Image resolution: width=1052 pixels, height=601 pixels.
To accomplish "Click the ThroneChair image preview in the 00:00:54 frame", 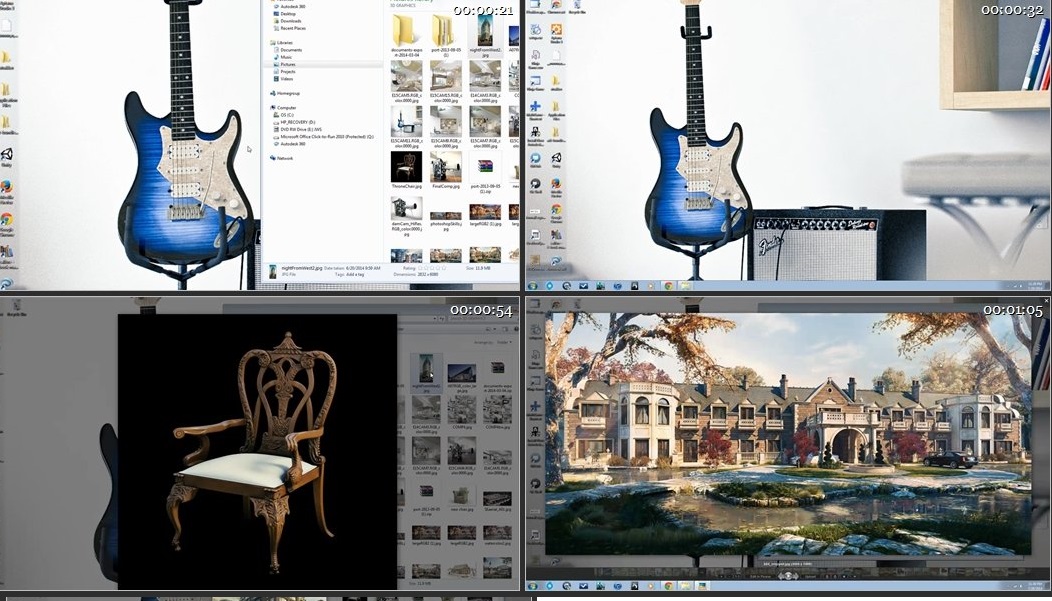I will (258, 451).
